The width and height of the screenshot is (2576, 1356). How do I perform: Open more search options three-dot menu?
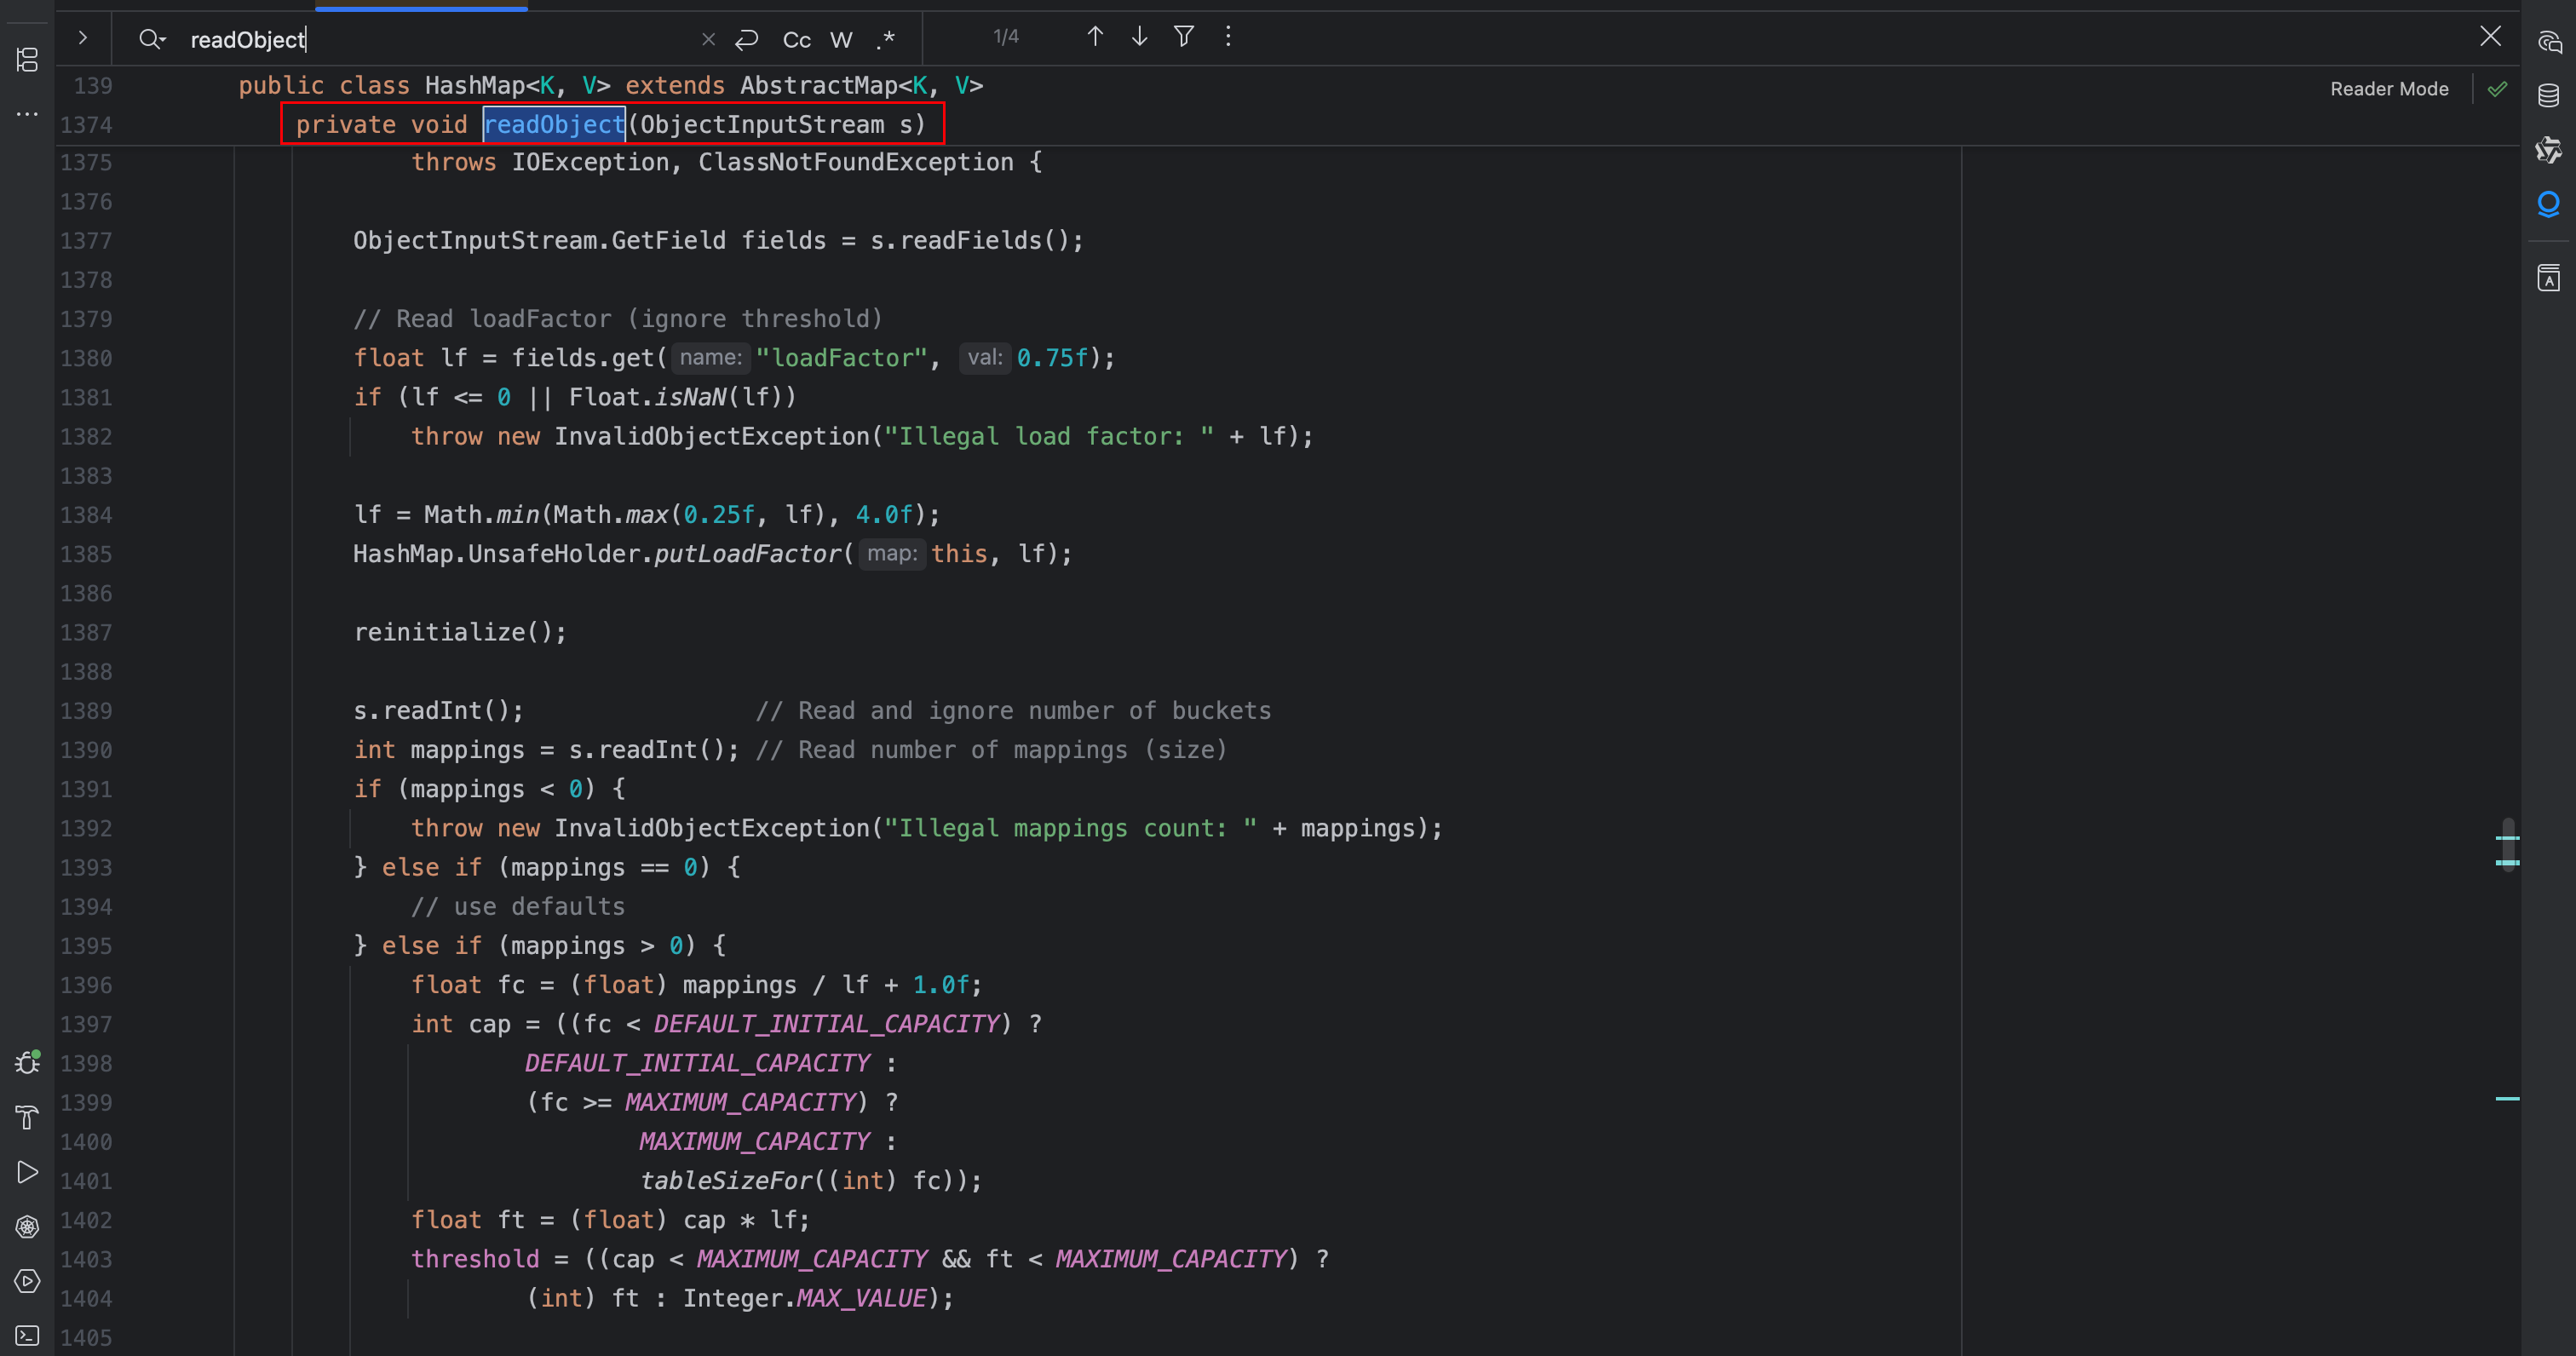click(1228, 37)
